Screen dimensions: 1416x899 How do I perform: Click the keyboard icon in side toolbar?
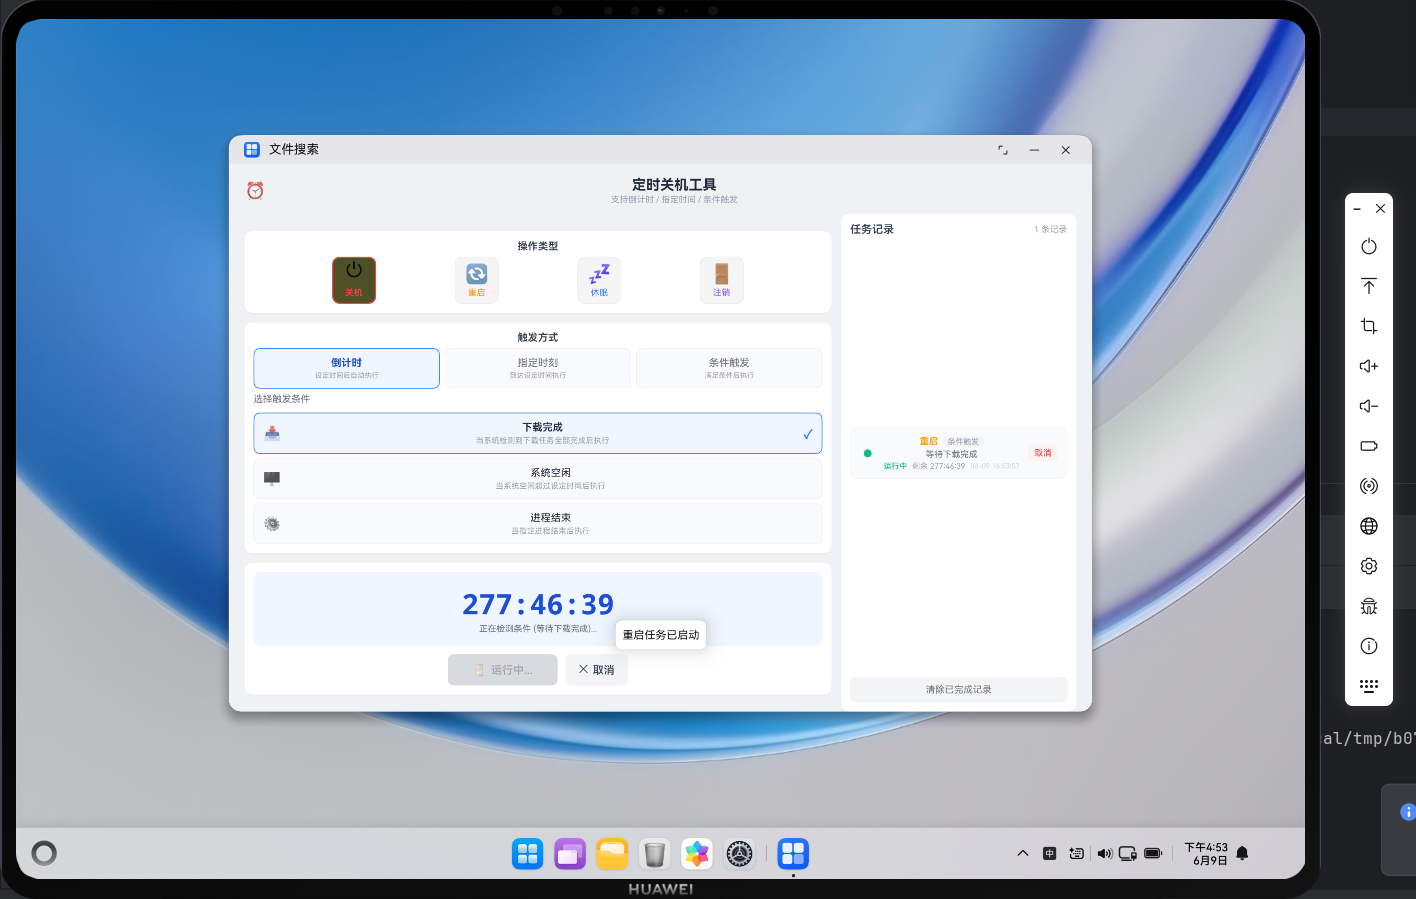(1369, 686)
